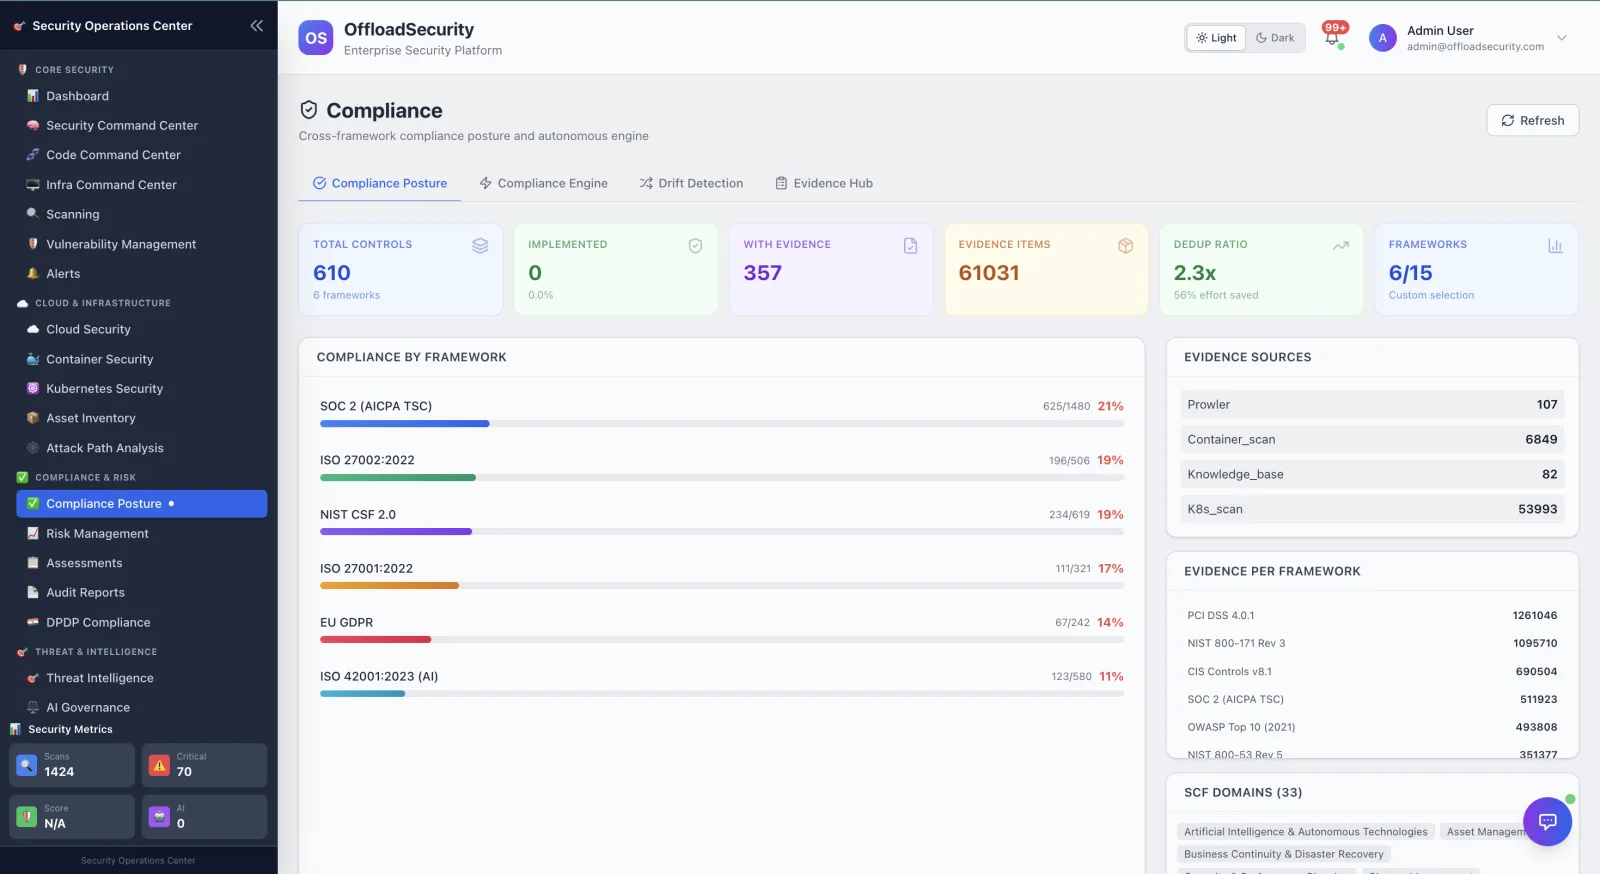
Task: Select the PCI DSS 4.0.1 evidence row
Action: click(x=1372, y=616)
